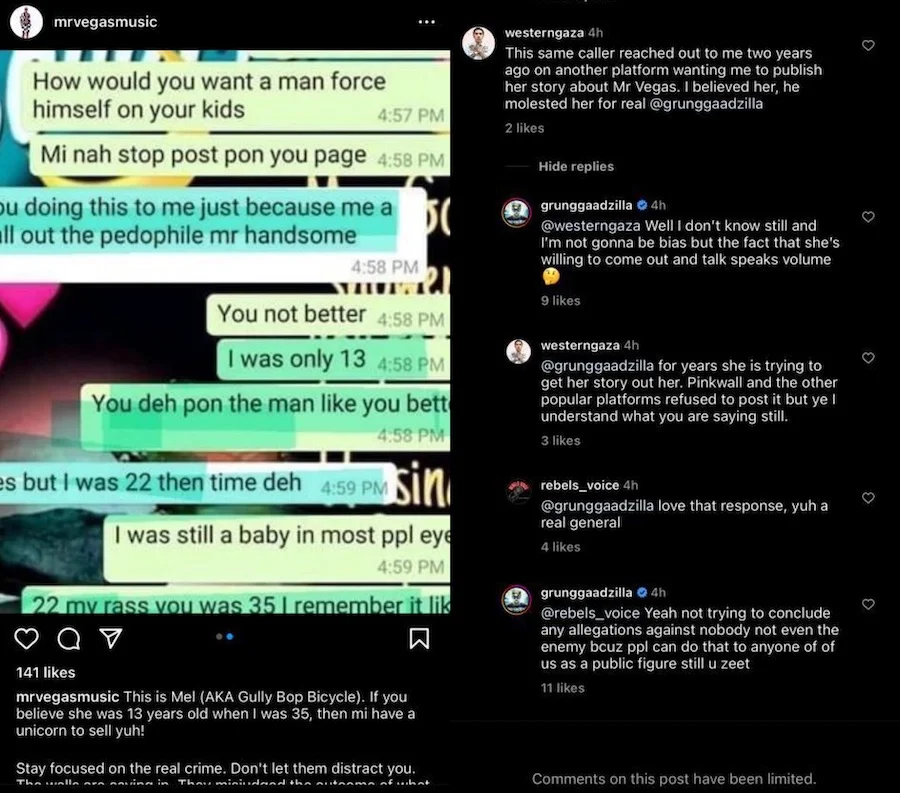The image size is (900, 793).
Task: Collapse thread with Hide replies
Action: [576, 166]
